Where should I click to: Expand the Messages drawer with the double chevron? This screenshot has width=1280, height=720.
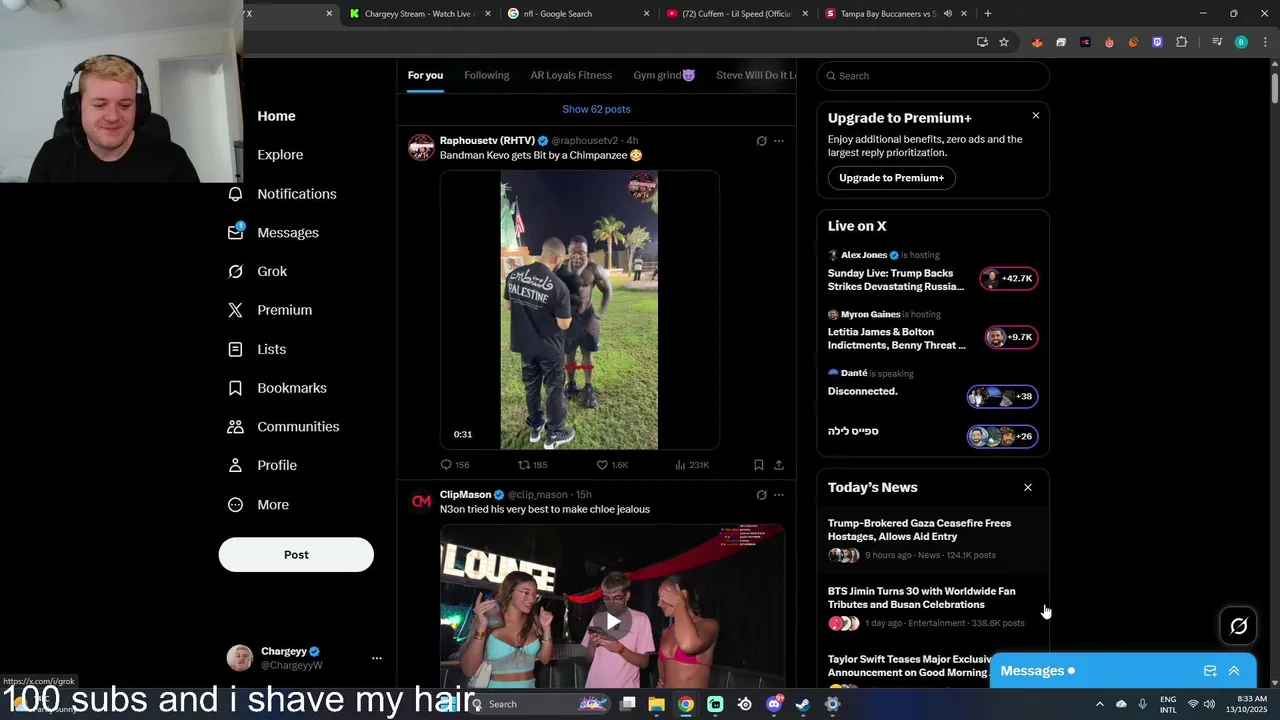(x=1234, y=671)
